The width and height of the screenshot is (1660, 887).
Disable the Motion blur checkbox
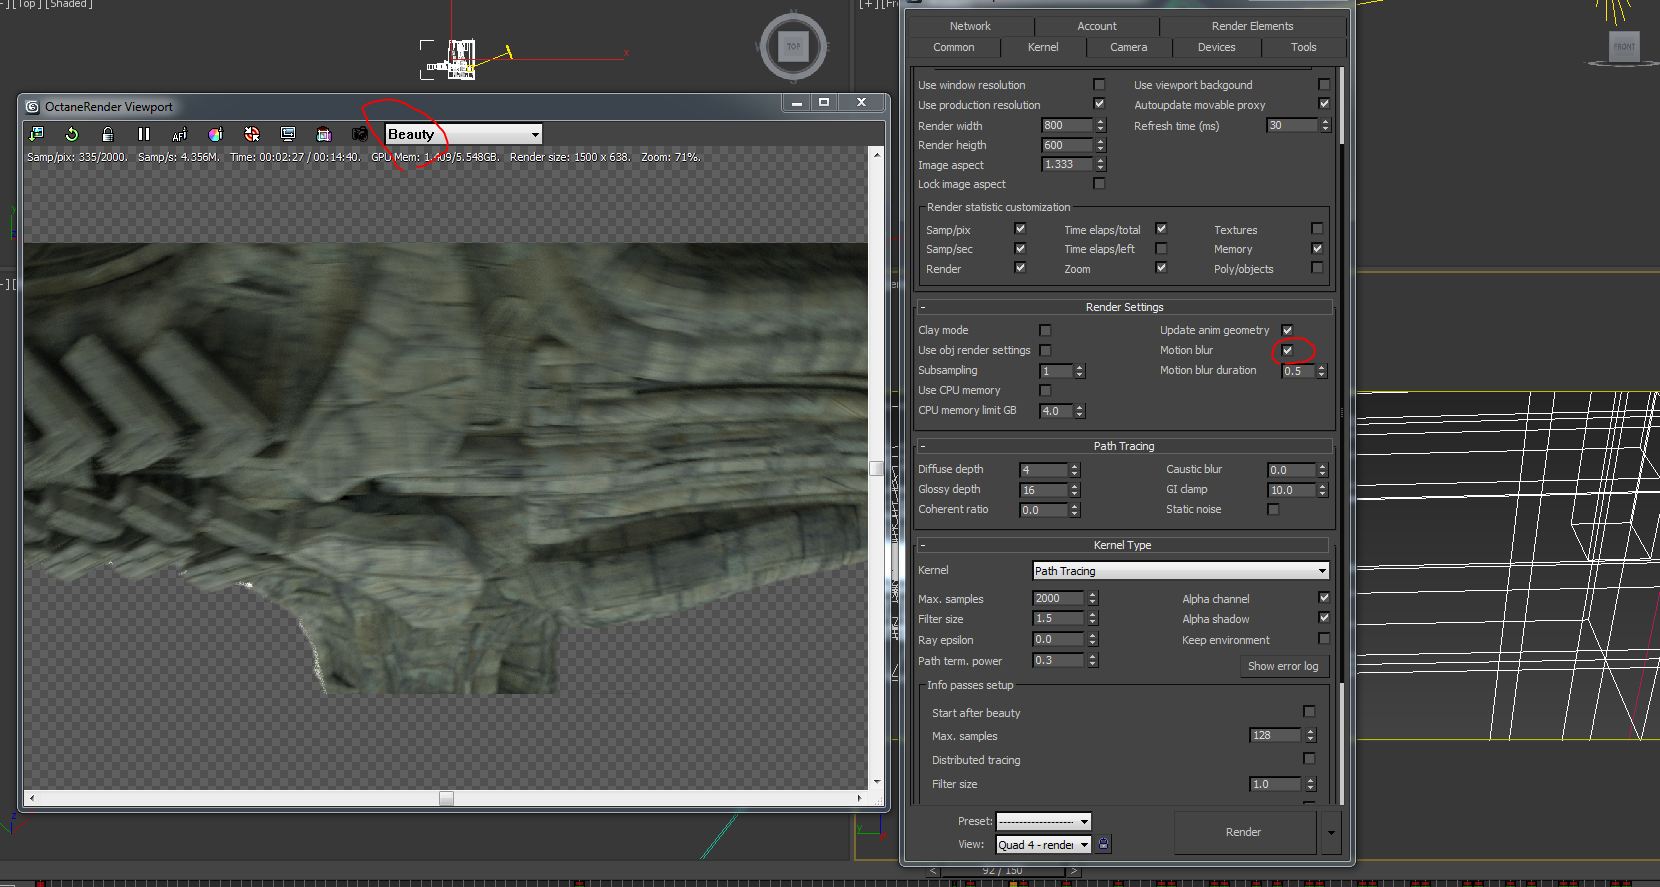click(1287, 350)
